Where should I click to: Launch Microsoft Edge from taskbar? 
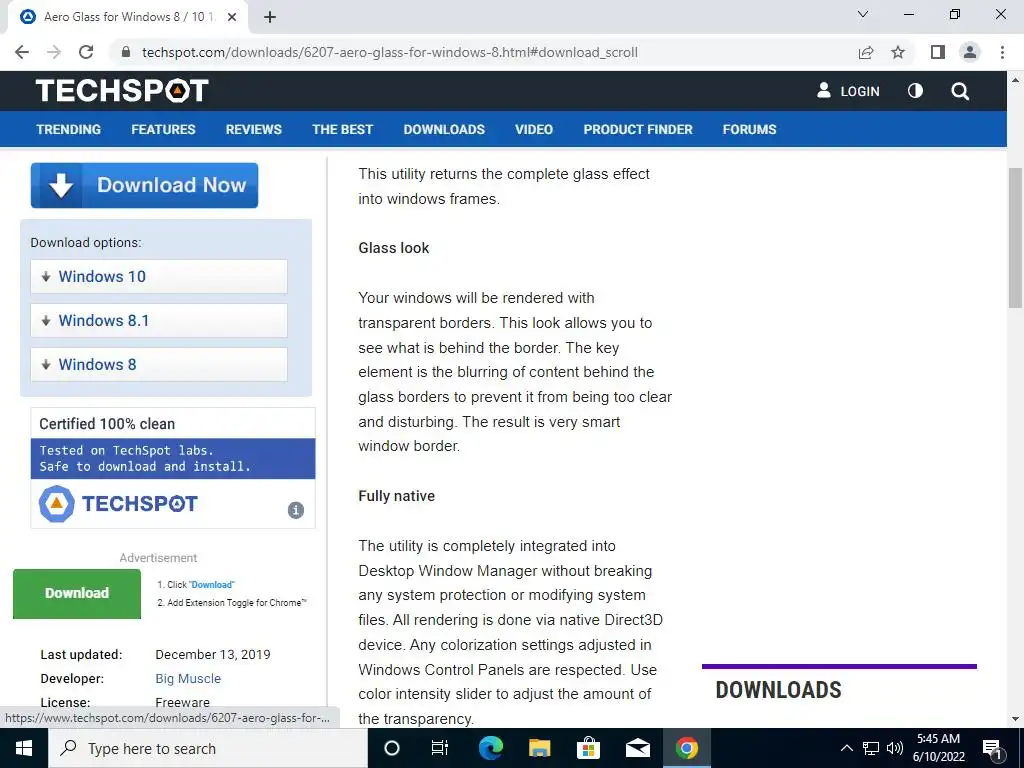click(x=490, y=748)
